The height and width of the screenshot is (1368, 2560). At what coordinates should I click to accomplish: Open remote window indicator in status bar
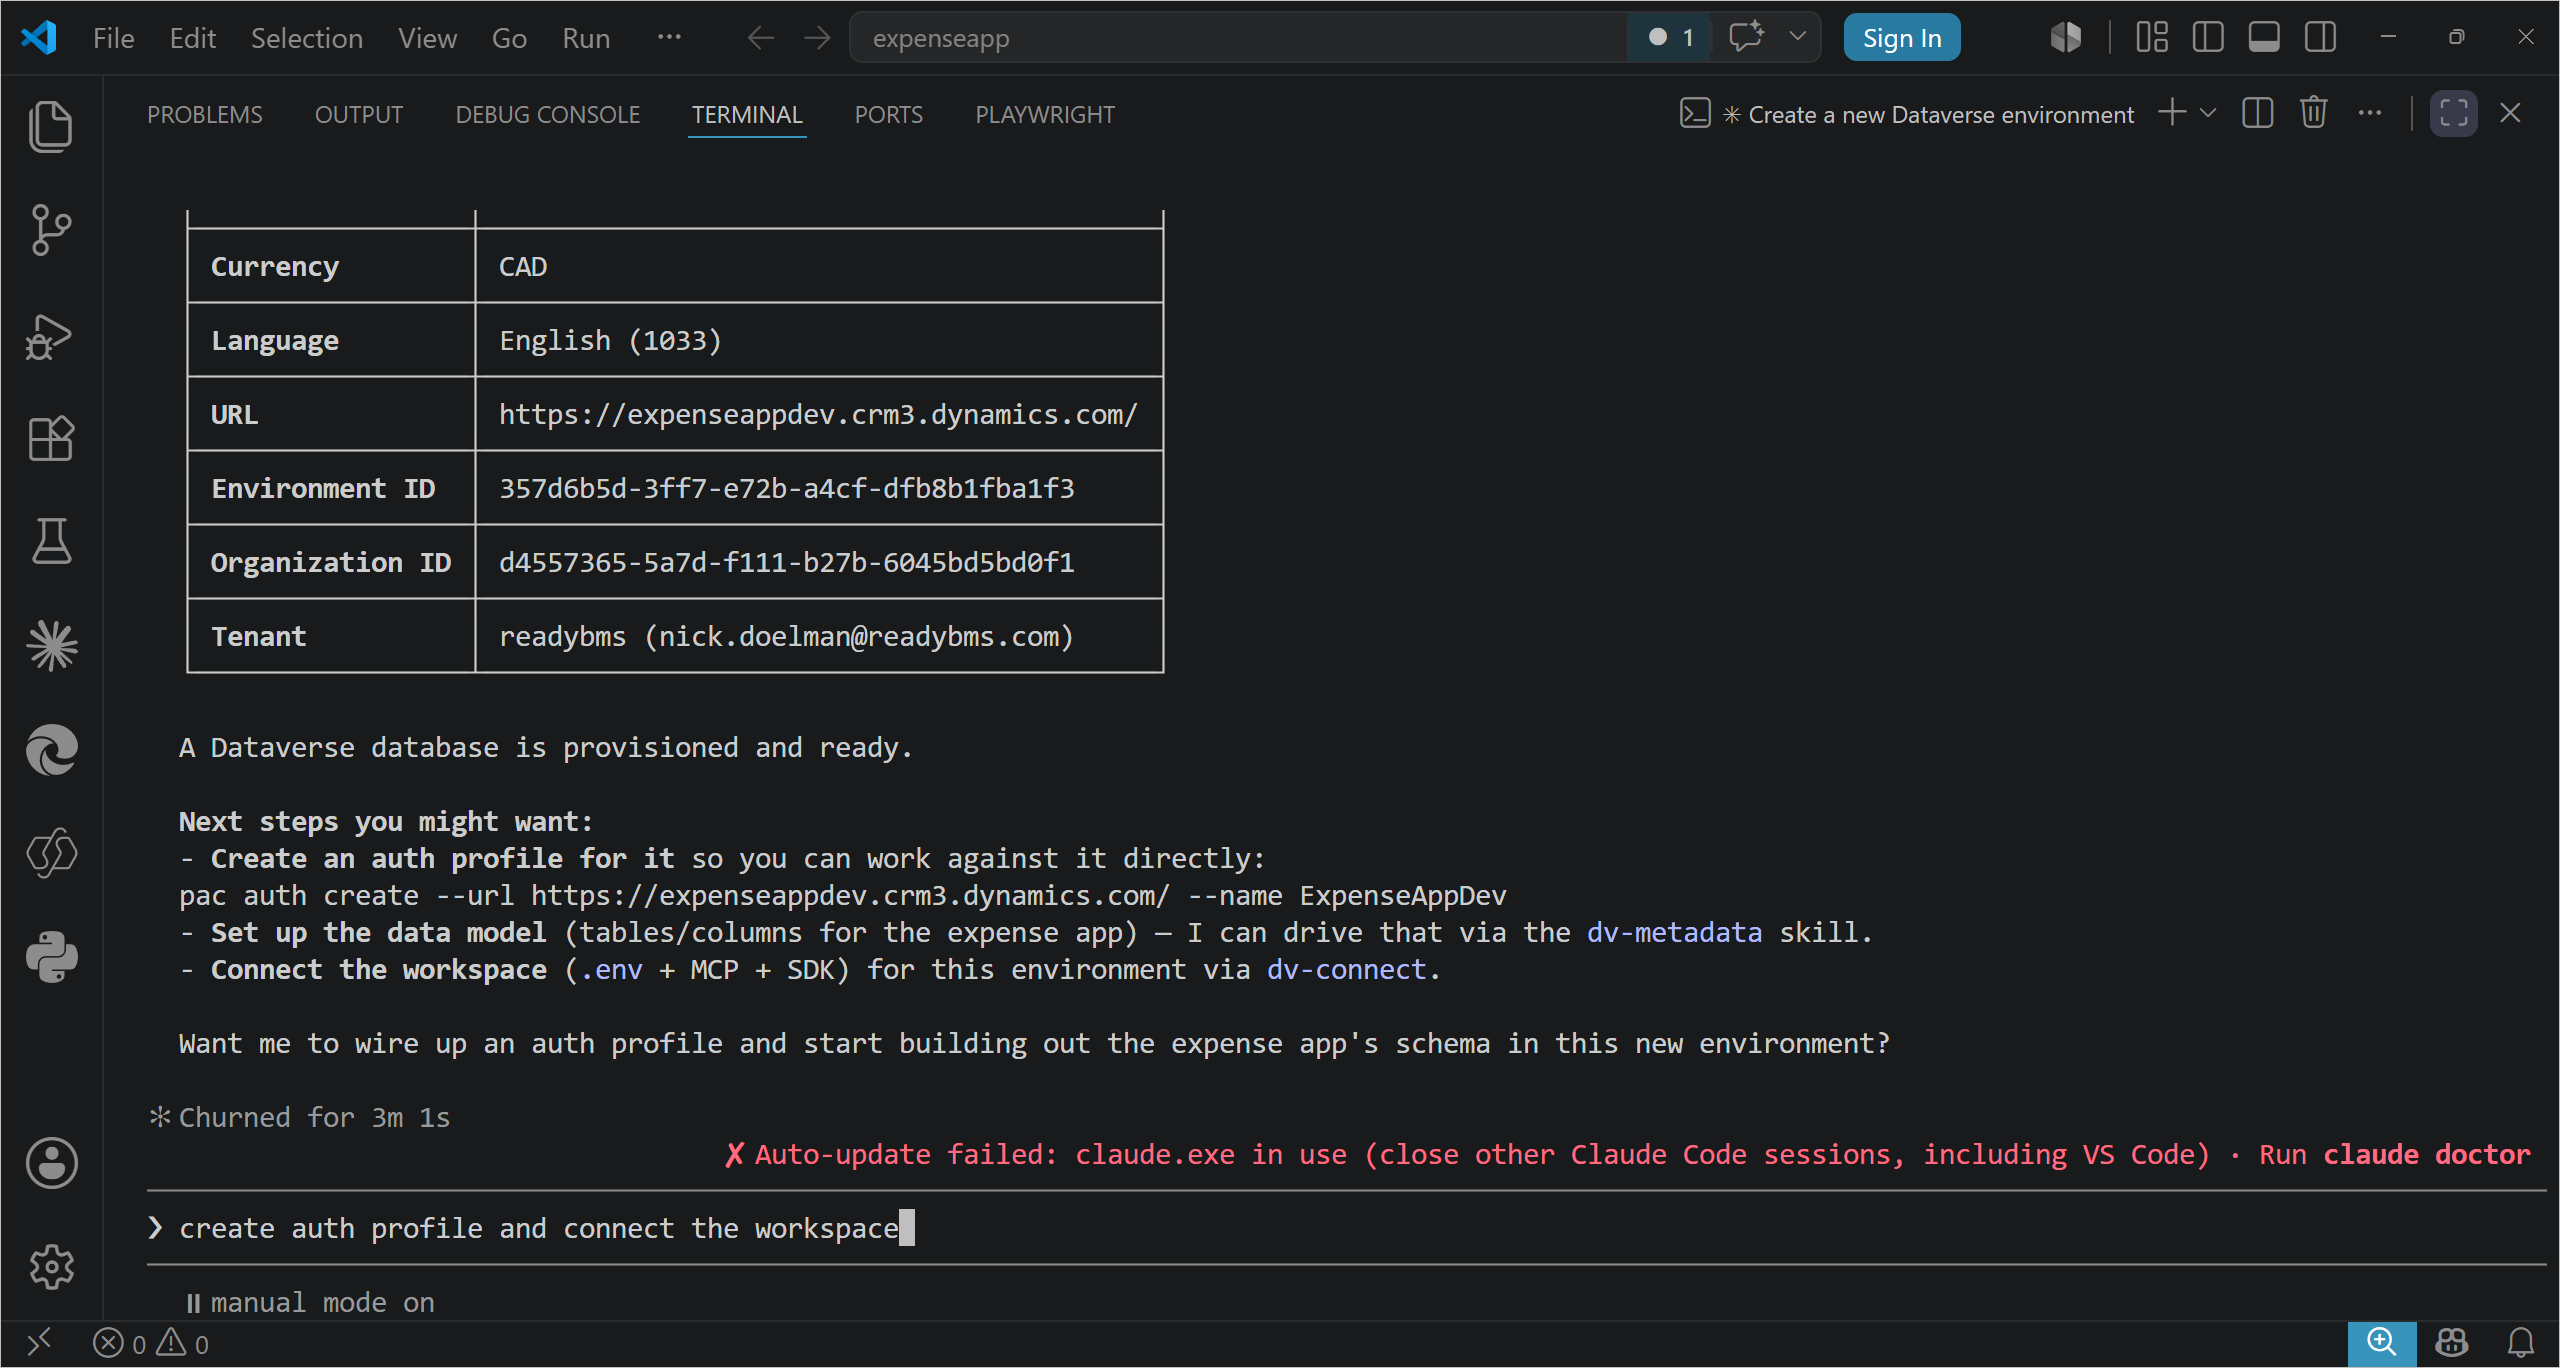pyautogui.click(x=39, y=1343)
